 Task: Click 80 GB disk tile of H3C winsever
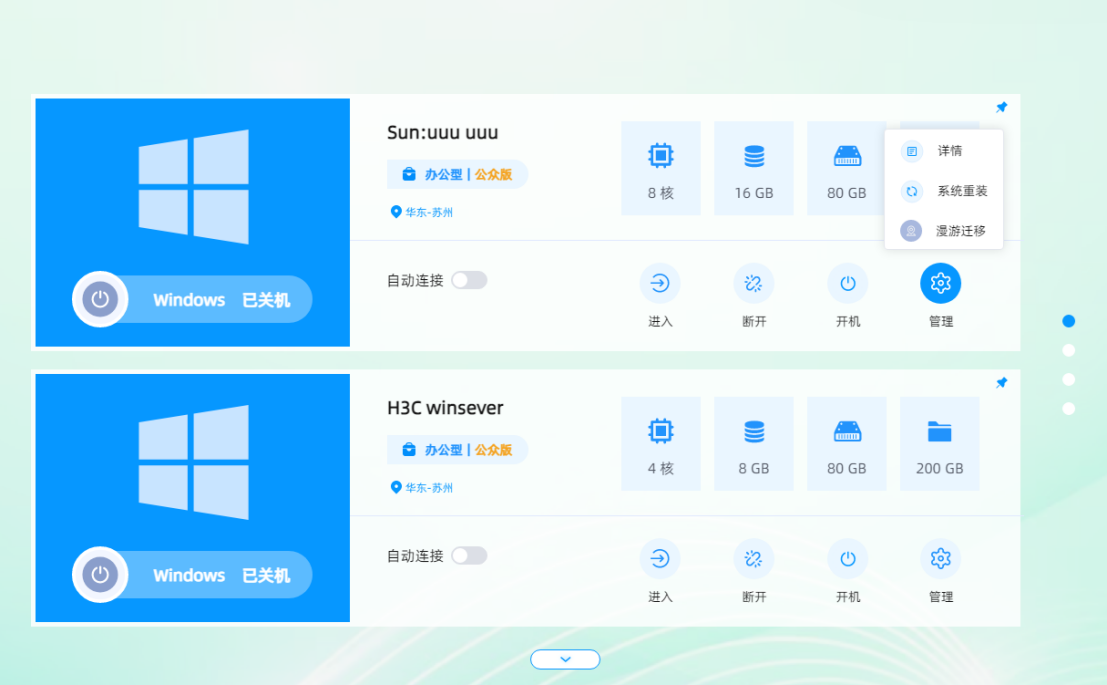coord(846,443)
